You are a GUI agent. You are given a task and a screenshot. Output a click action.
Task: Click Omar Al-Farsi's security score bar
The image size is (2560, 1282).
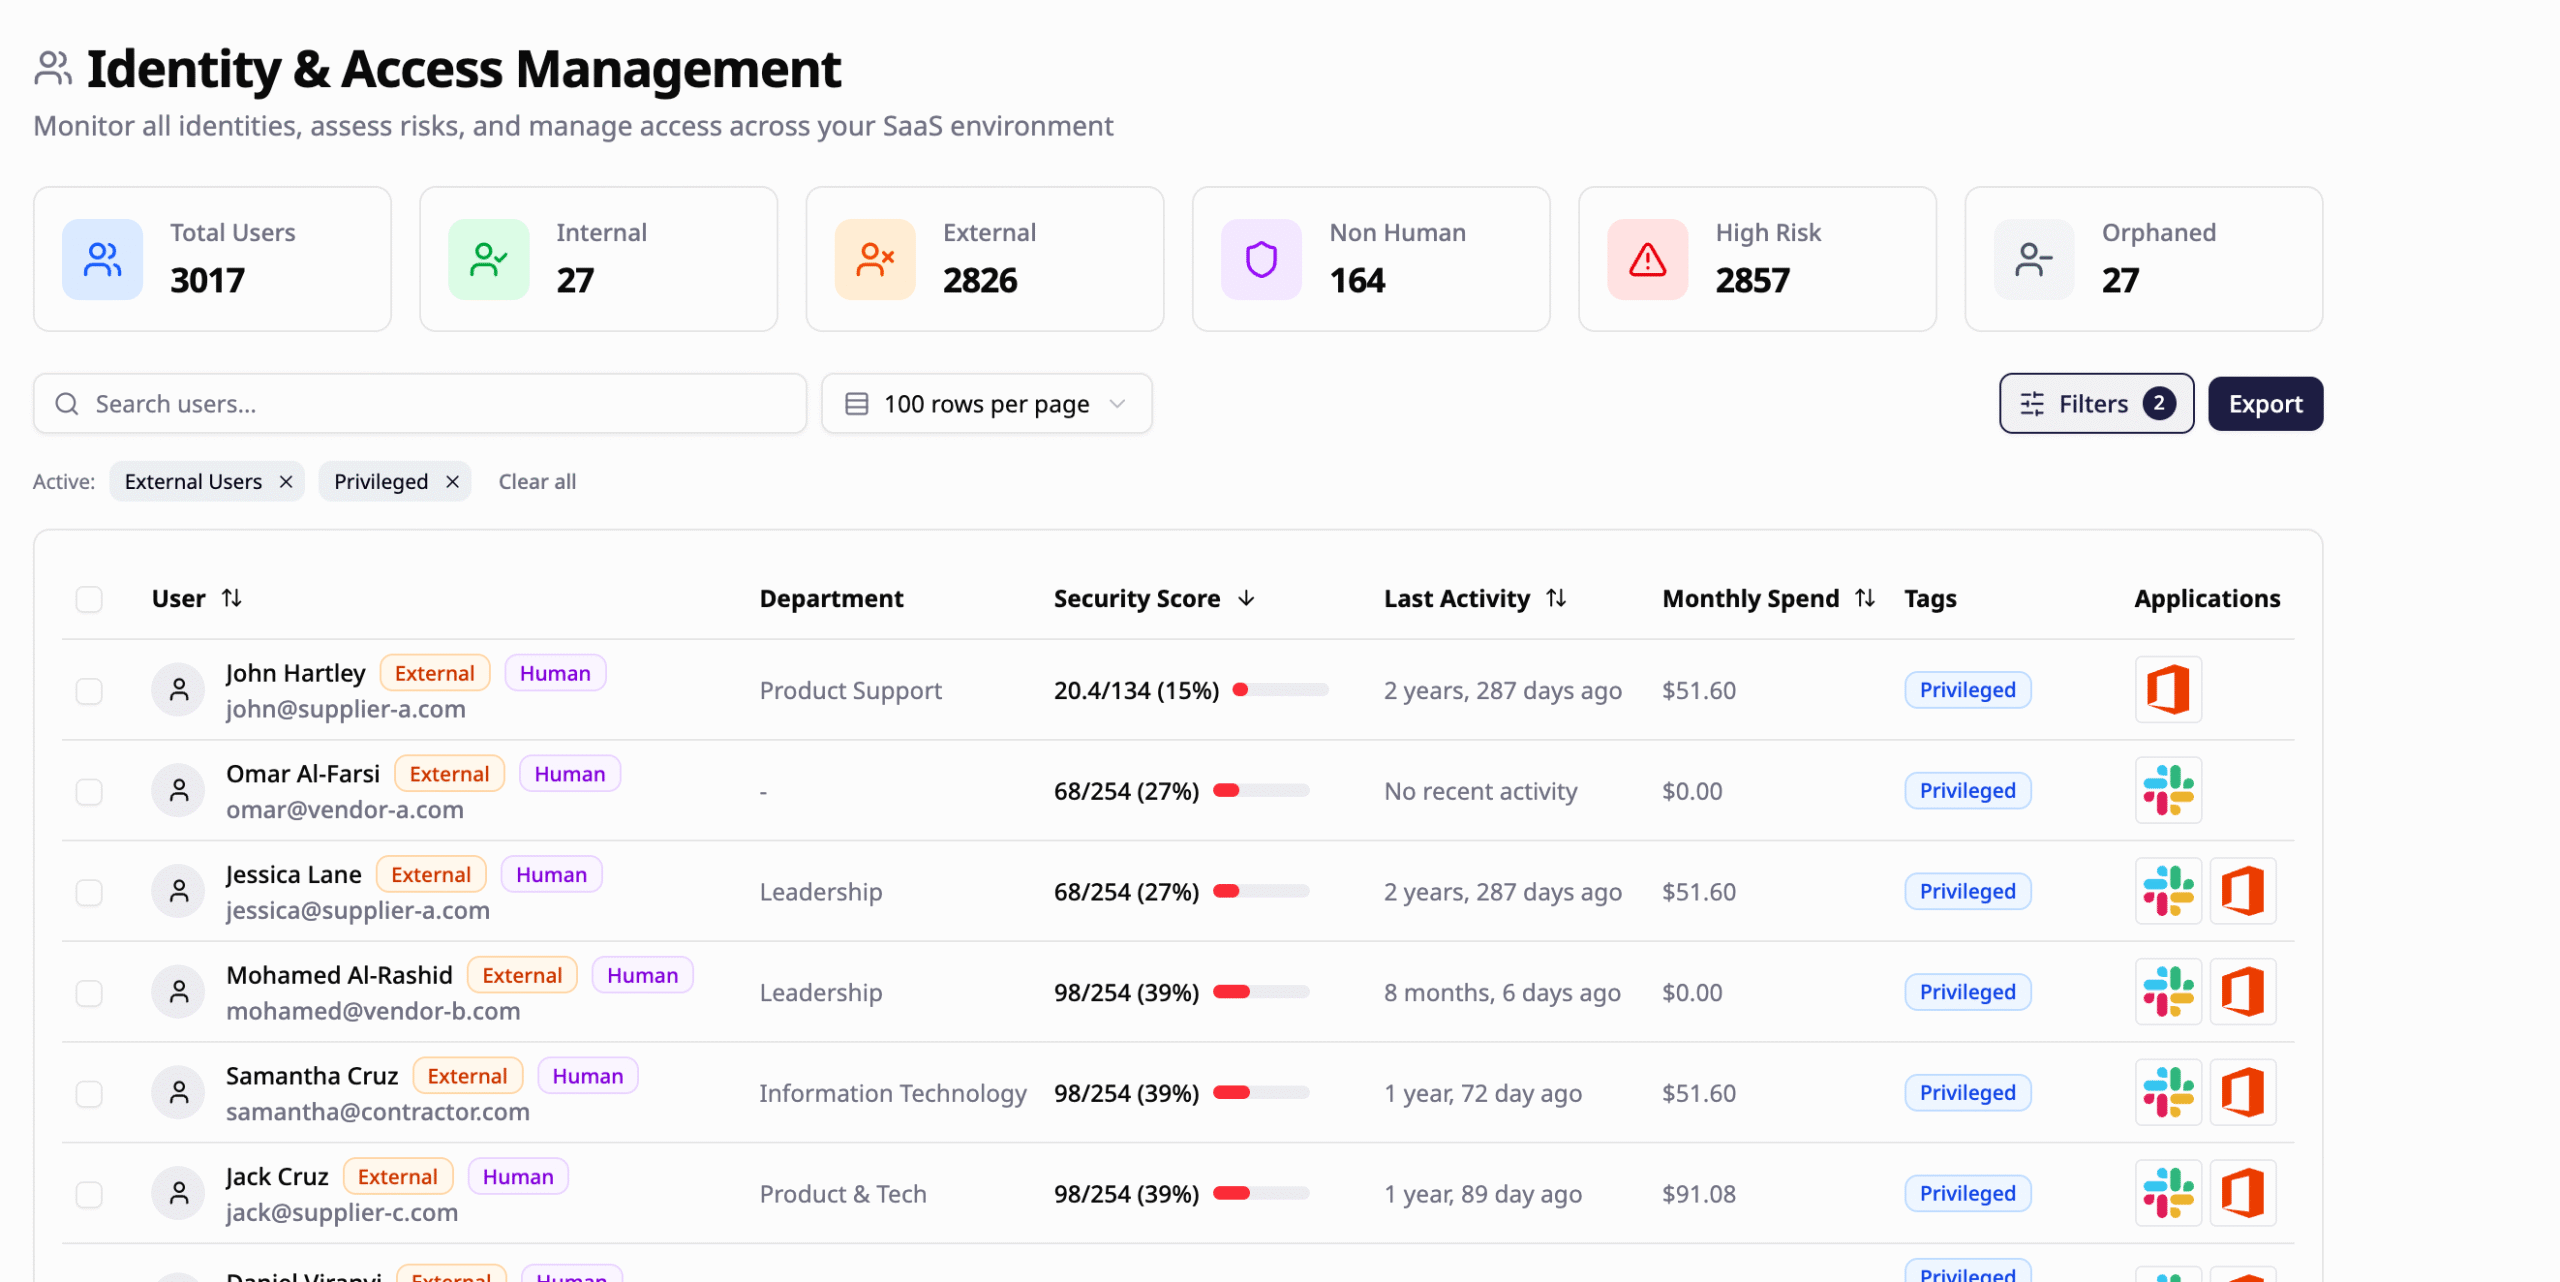pos(1261,791)
